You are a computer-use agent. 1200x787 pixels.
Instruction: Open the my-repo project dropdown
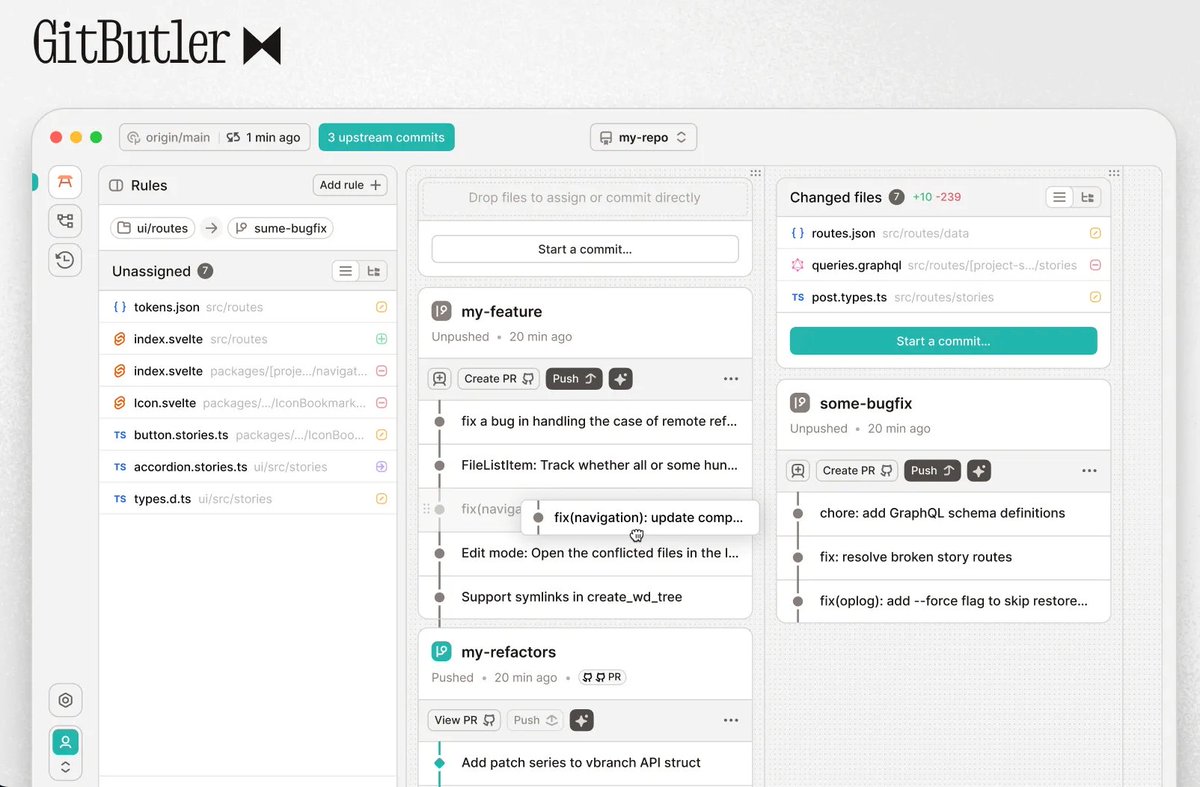click(x=643, y=137)
